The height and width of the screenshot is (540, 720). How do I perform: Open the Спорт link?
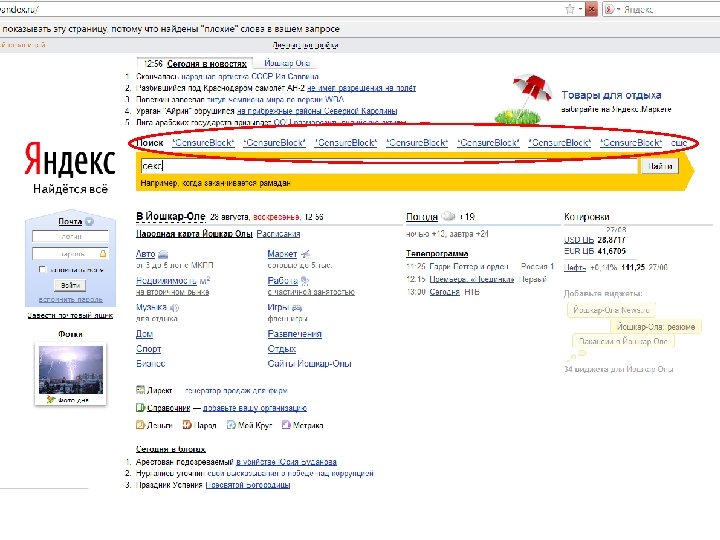[148, 349]
